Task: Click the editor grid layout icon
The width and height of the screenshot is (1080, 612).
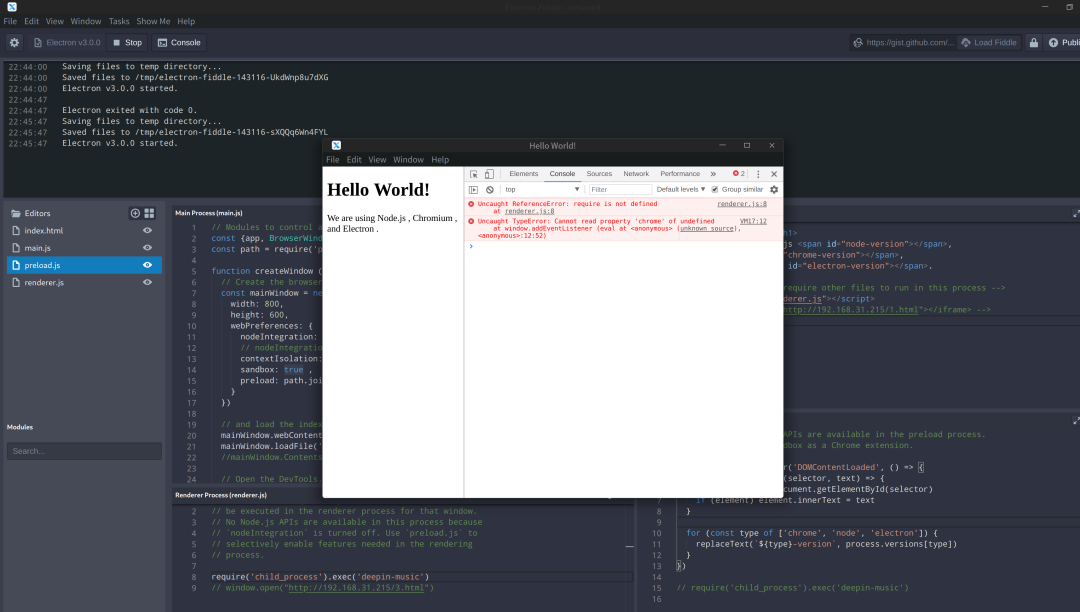Action: coord(149,213)
